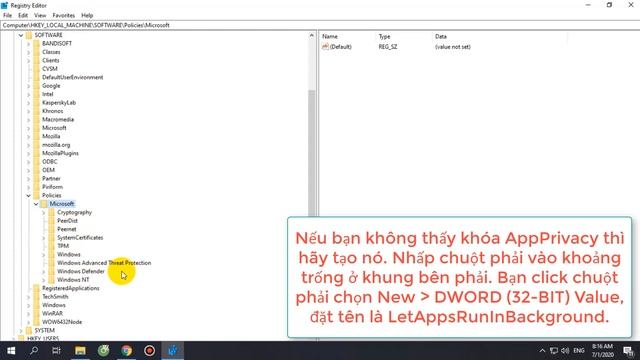Viewport: 640px width, 360px height.
Task: Select the RegisteredApplications key
Action: [71, 289]
